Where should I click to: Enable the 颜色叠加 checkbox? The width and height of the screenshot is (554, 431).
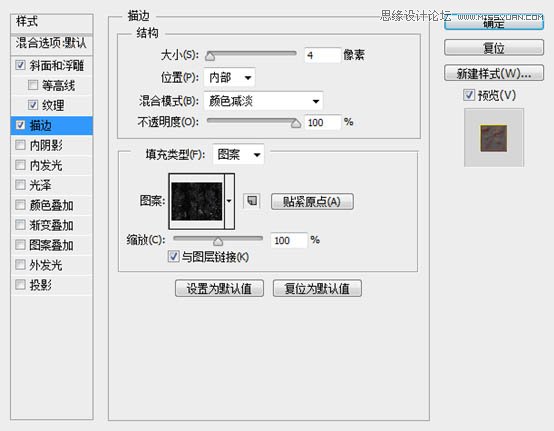20,205
